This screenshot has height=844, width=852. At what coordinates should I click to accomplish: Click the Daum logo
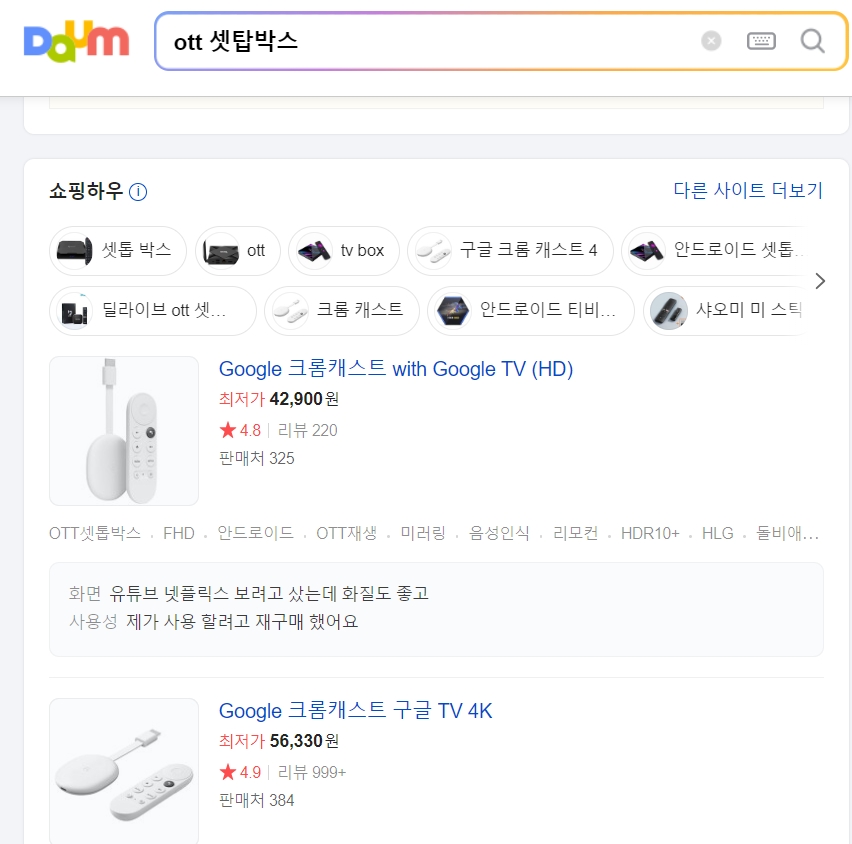point(76,41)
